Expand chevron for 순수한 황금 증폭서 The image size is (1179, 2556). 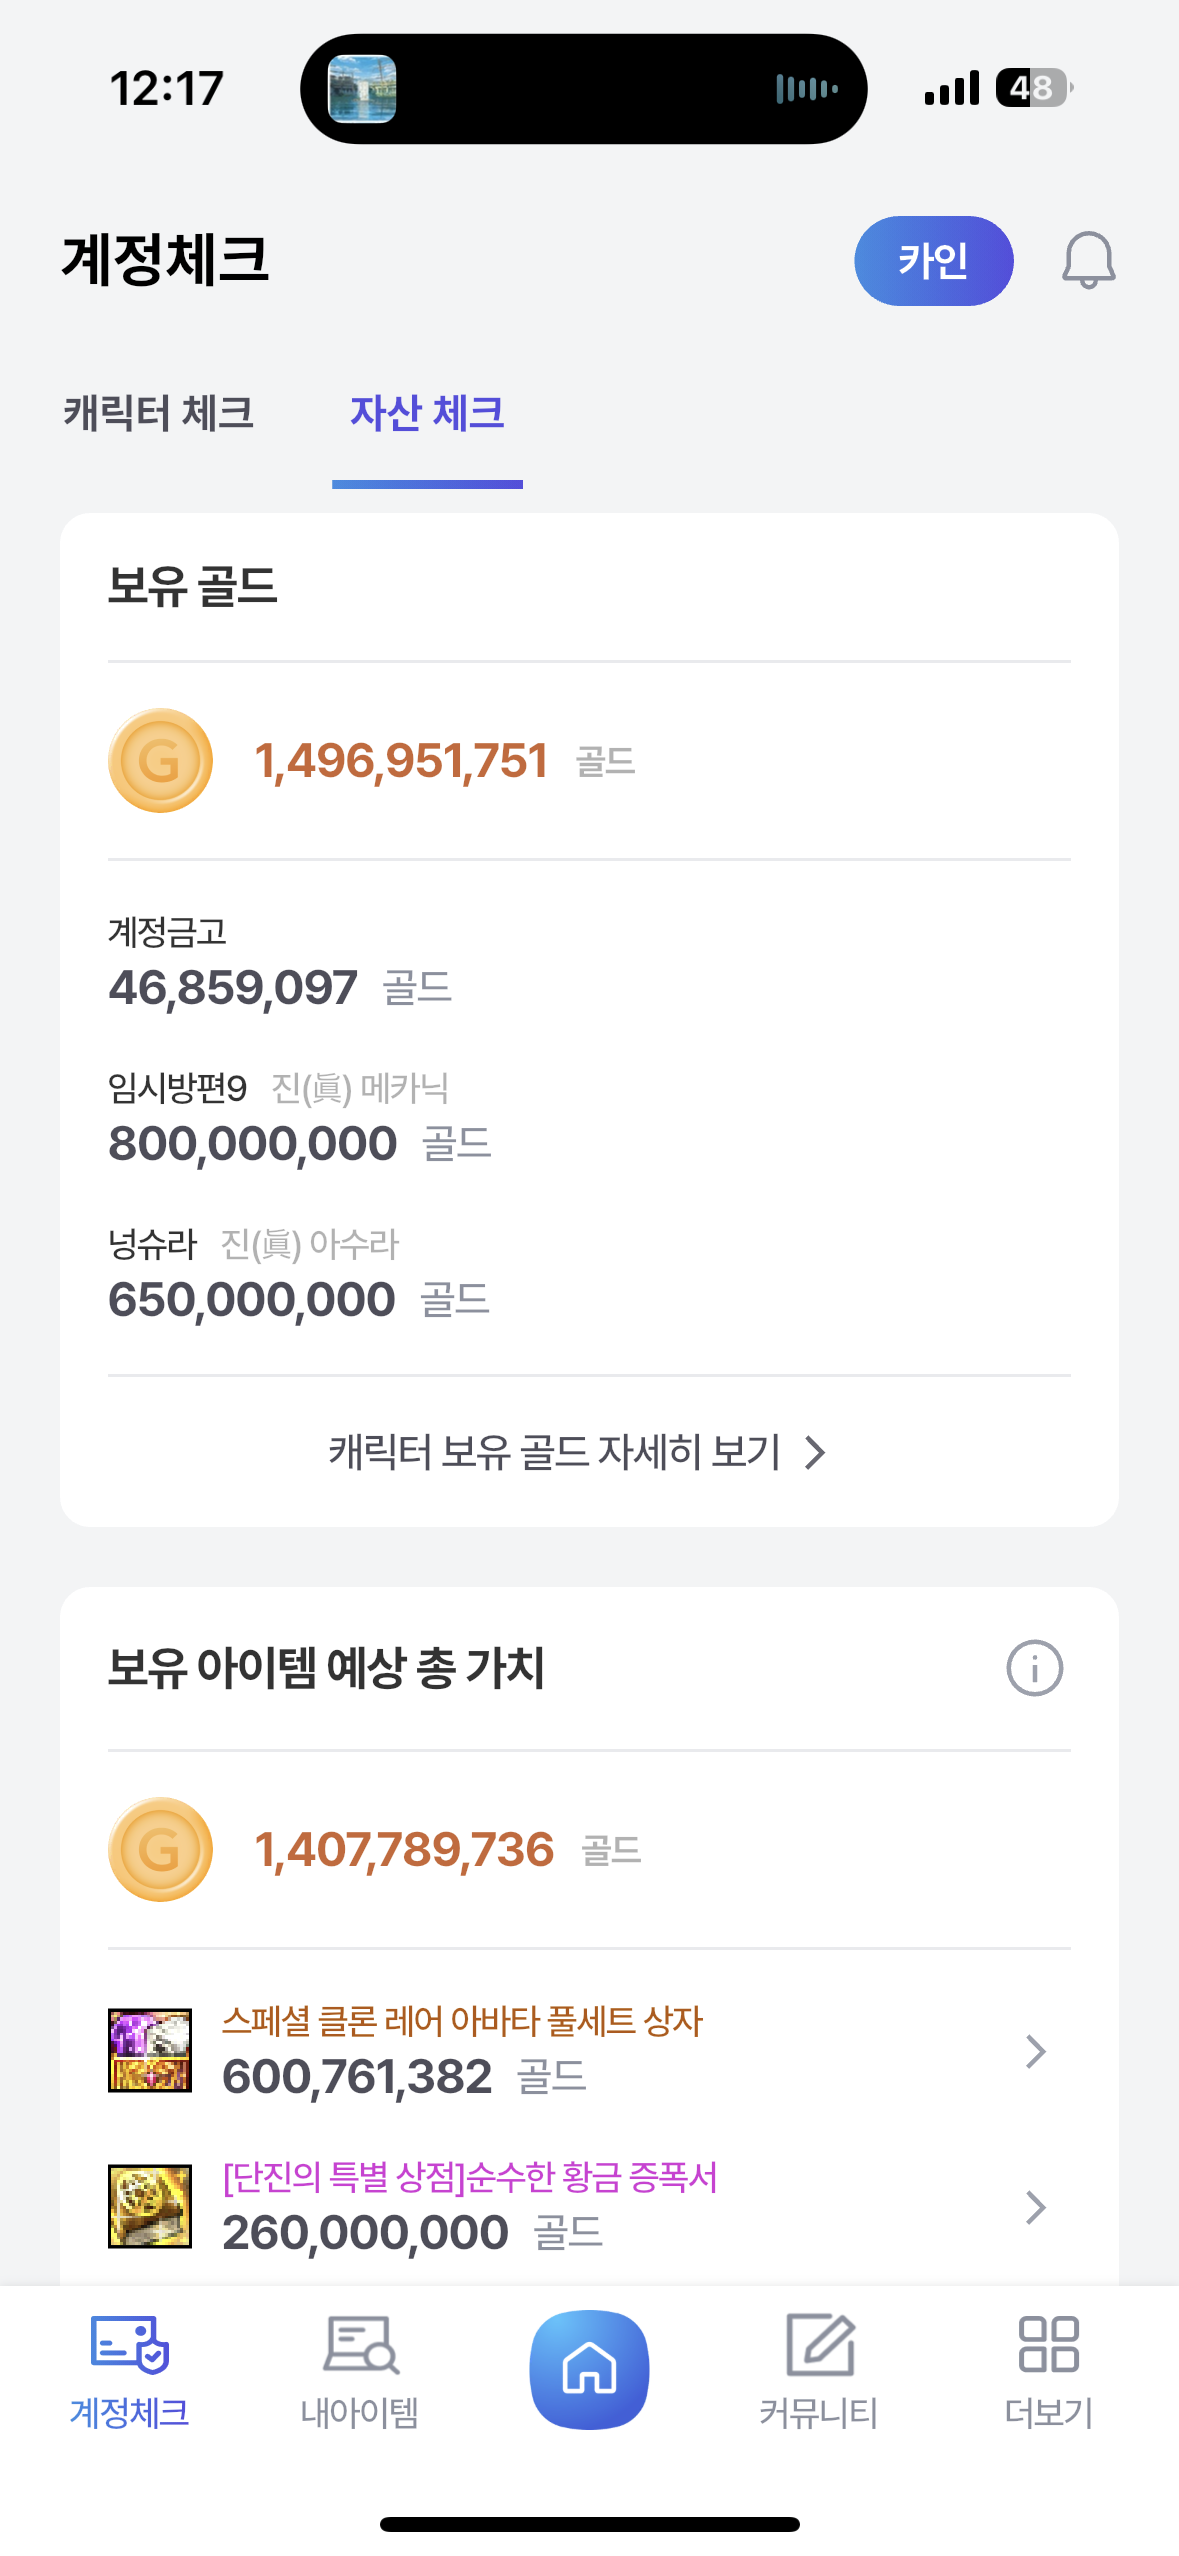click(1035, 2207)
